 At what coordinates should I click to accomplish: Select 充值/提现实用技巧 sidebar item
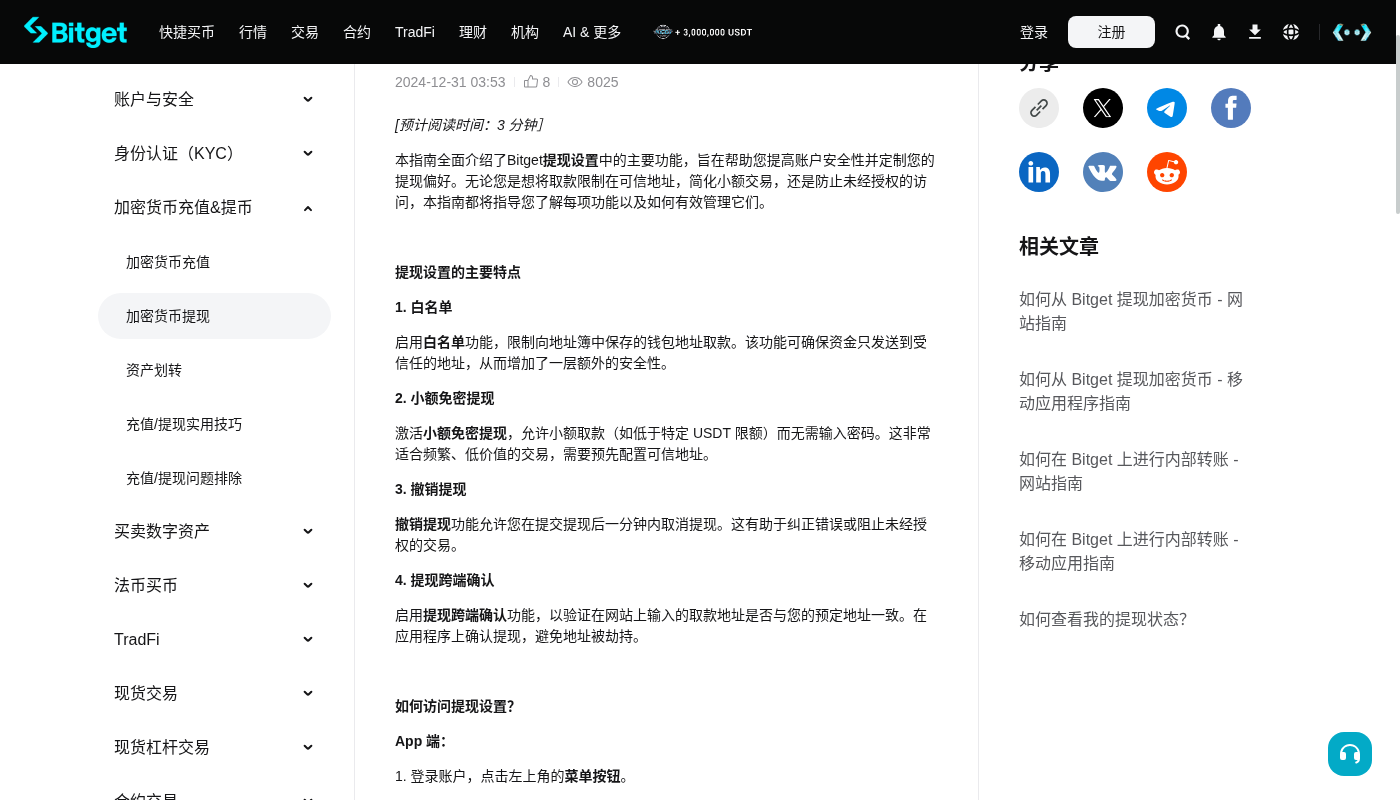click(214, 424)
